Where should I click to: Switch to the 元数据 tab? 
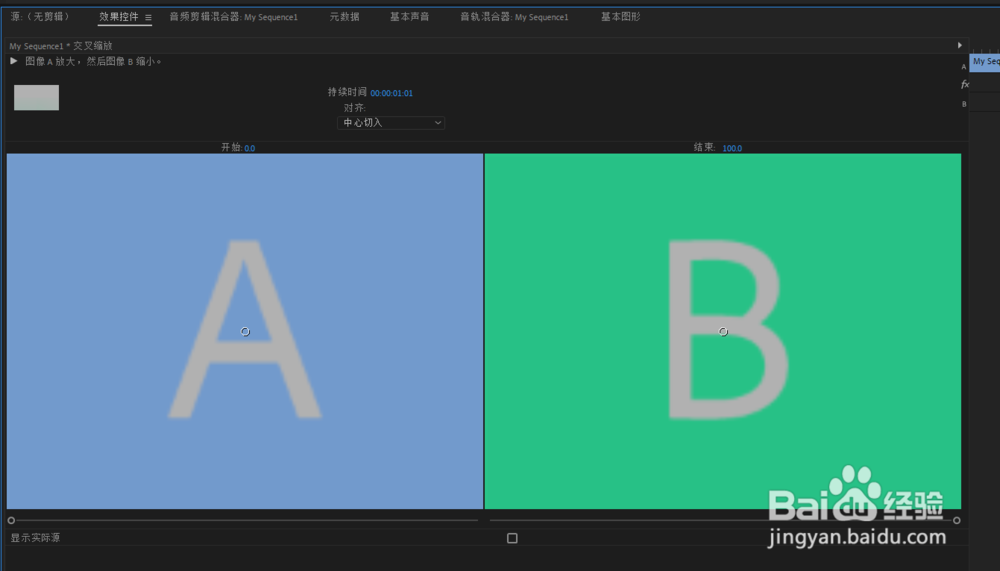(x=344, y=17)
